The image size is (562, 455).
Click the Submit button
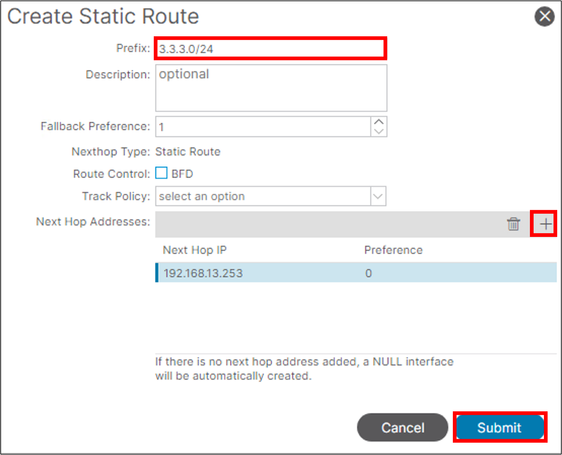500,427
